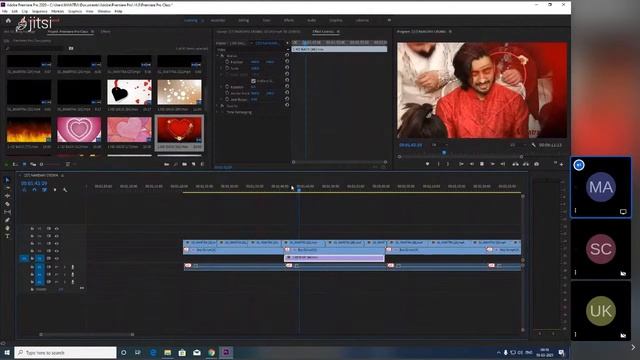Open Chrome from the Windows taskbar

click(x=211, y=353)
